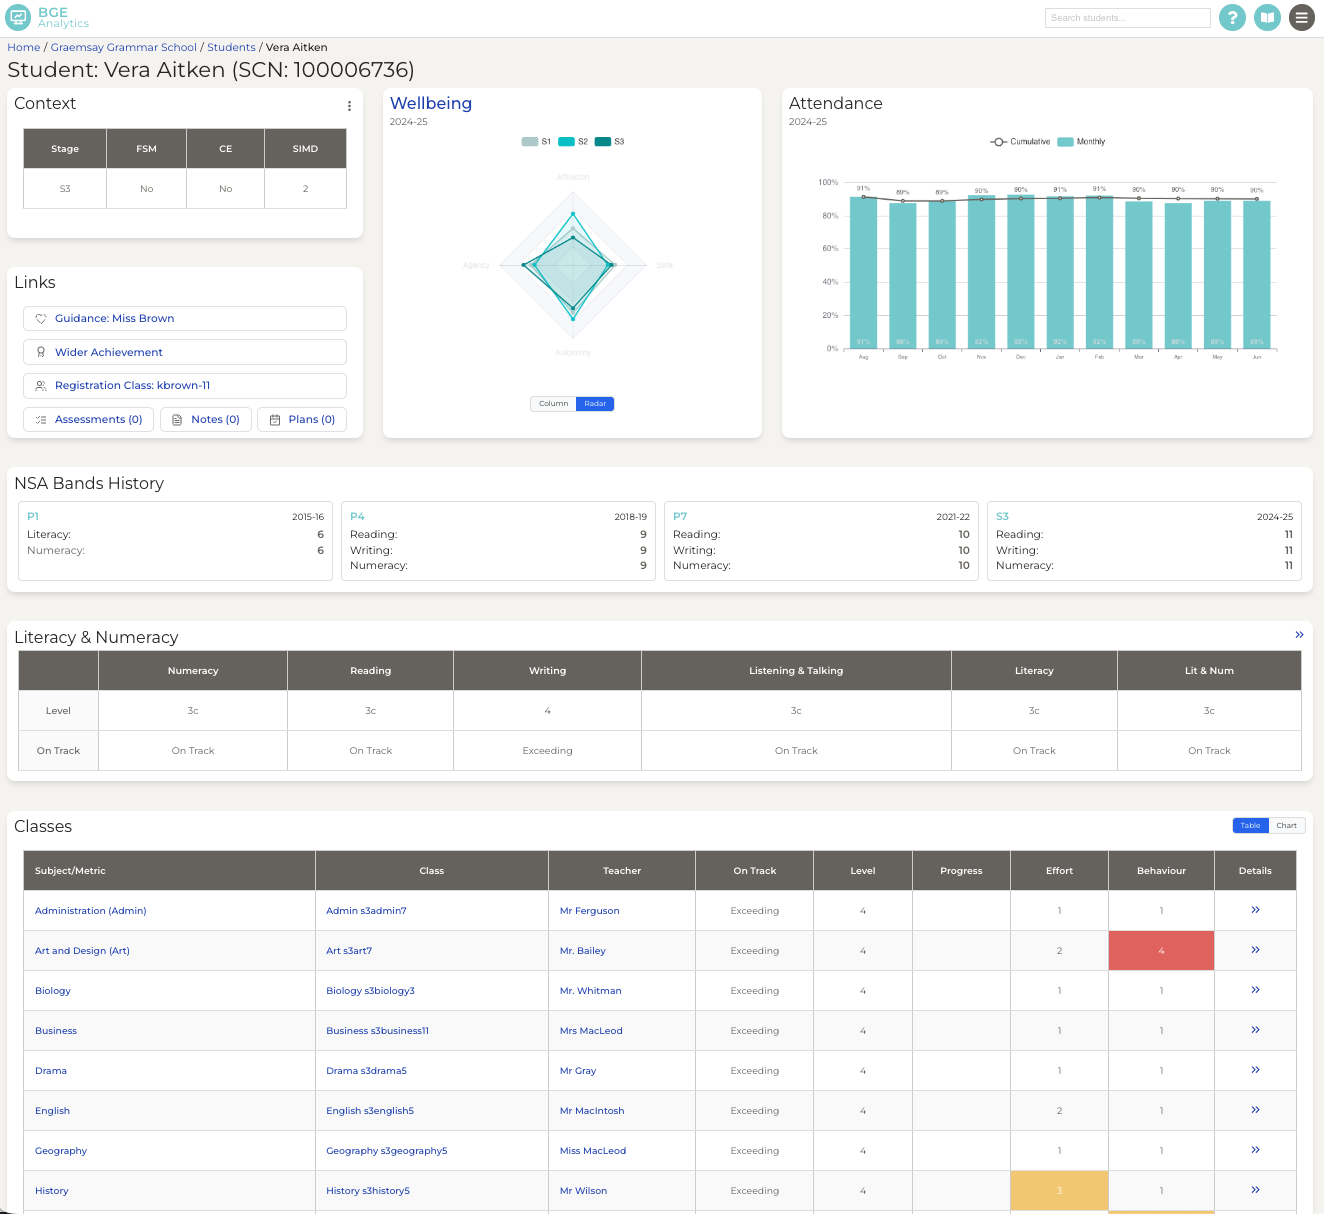
Task: Open the Context panel three-dot menu
Action: [349, 105]
